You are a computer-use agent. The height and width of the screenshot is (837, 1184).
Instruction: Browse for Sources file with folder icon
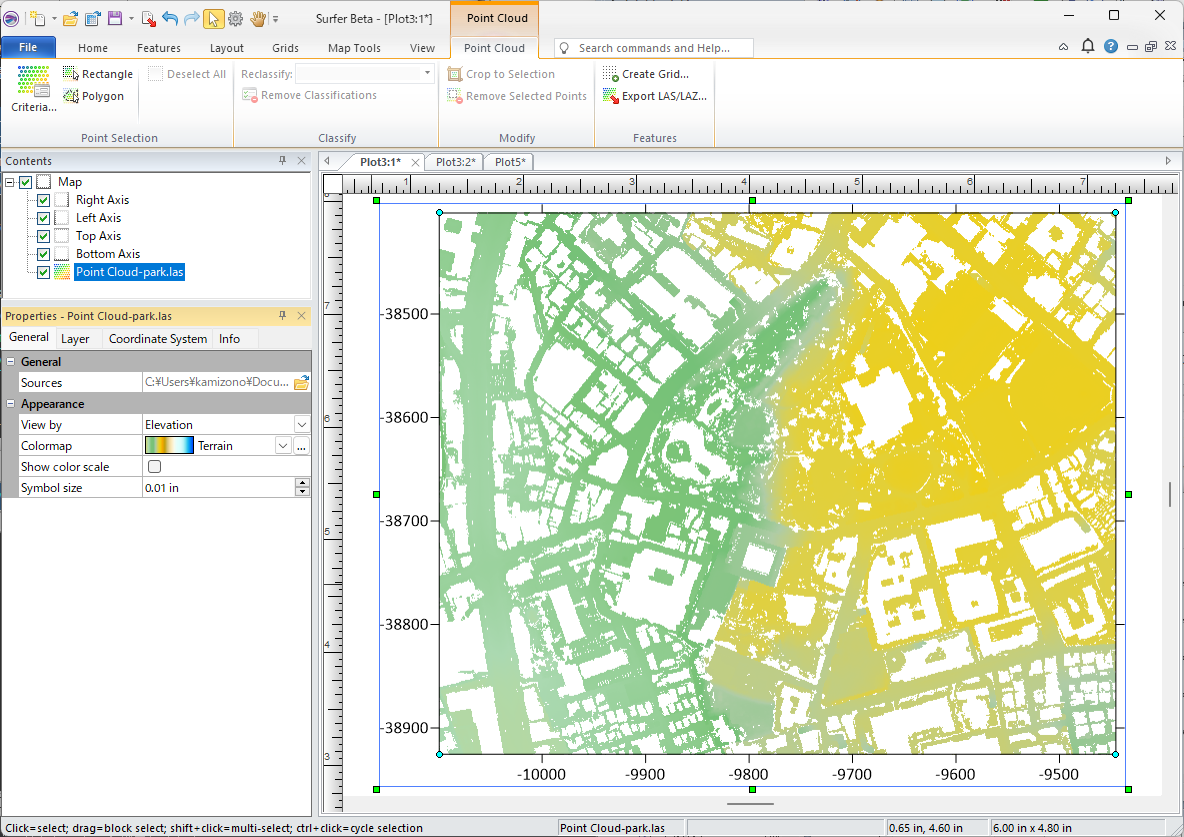coord(301,382)
